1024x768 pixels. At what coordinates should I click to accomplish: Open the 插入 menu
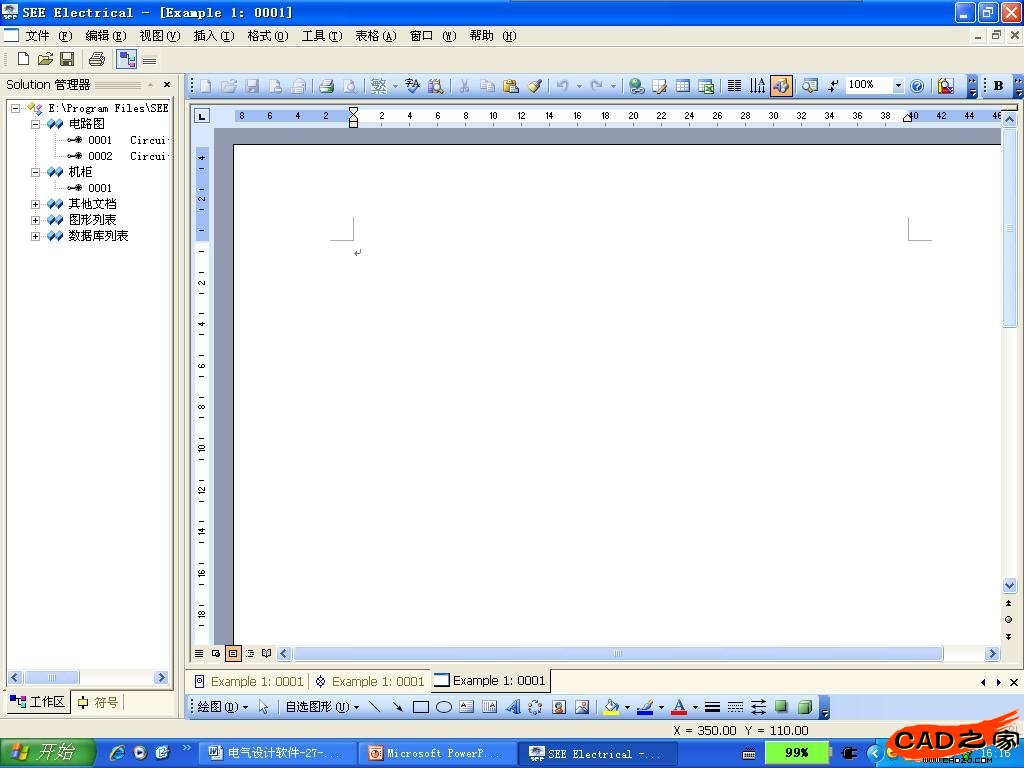[x=212, y=36]
